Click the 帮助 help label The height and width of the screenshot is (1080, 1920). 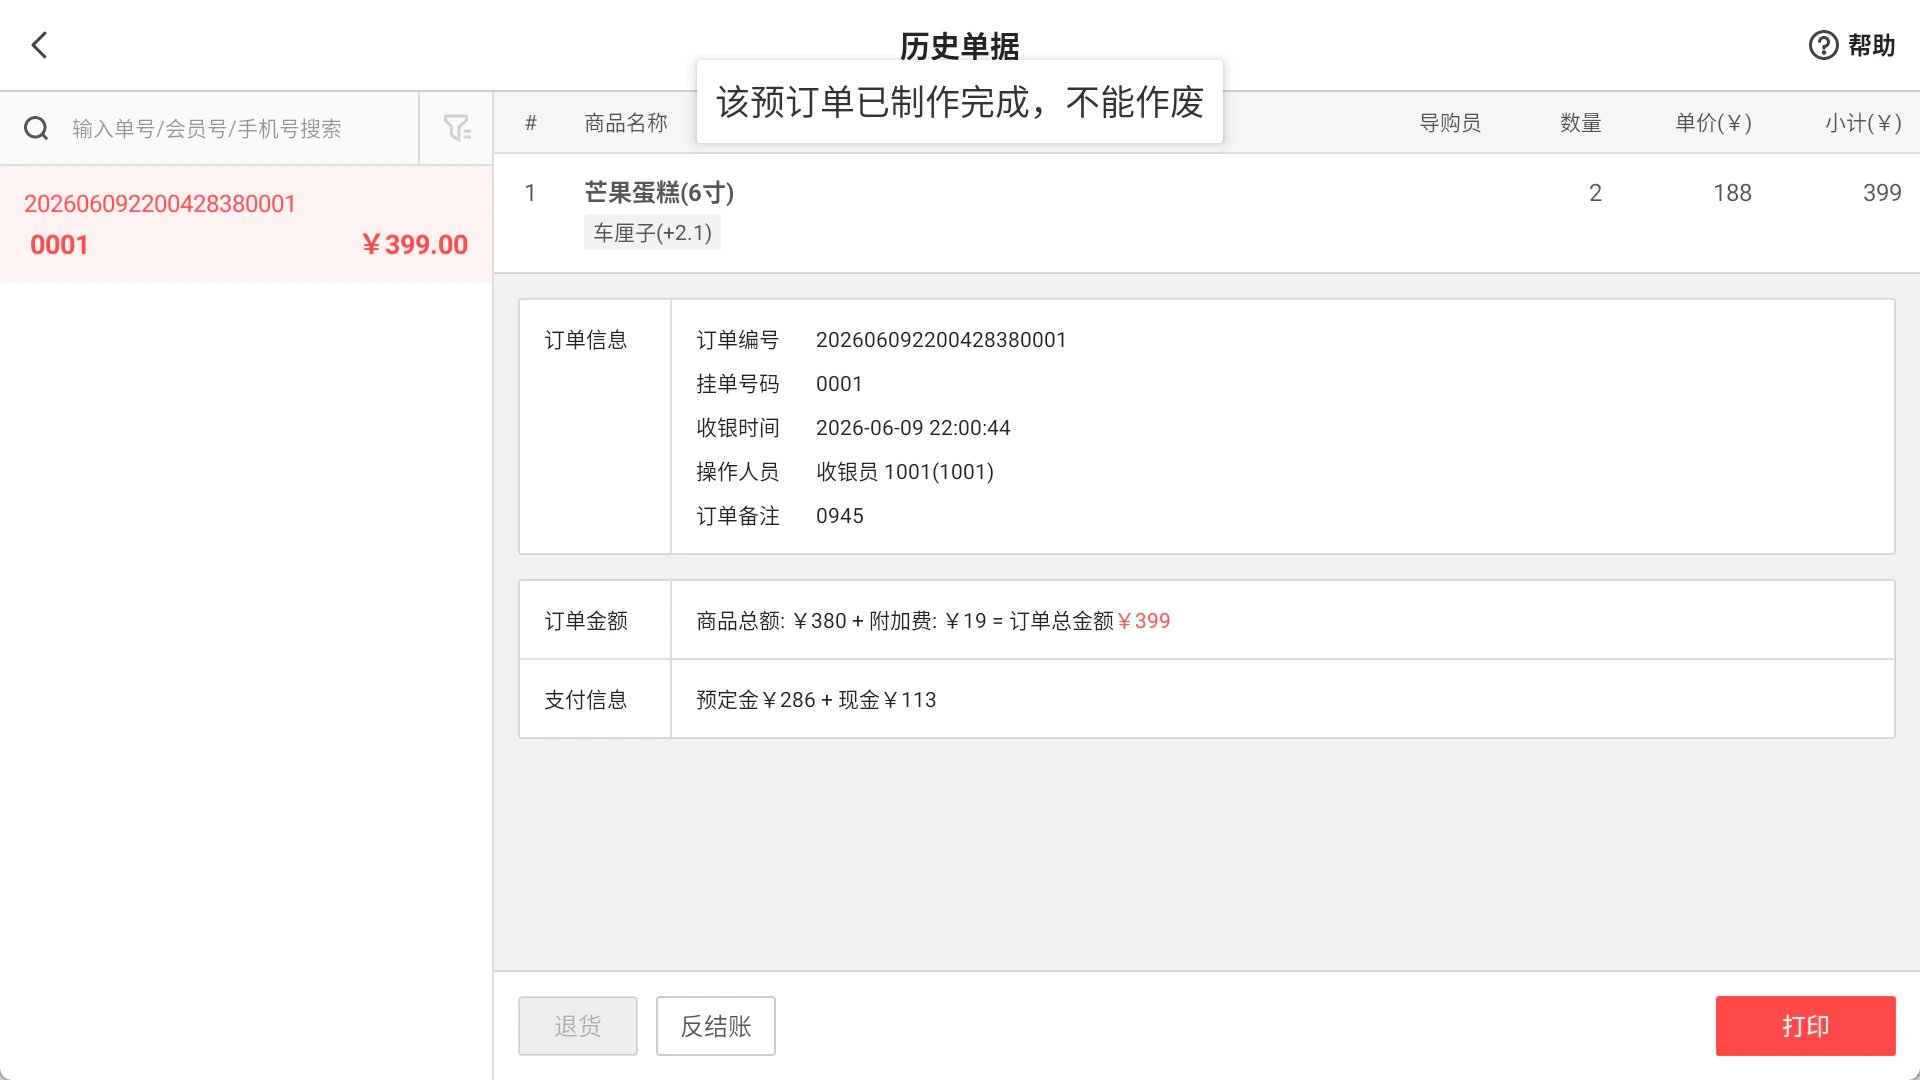(1871, 45)
